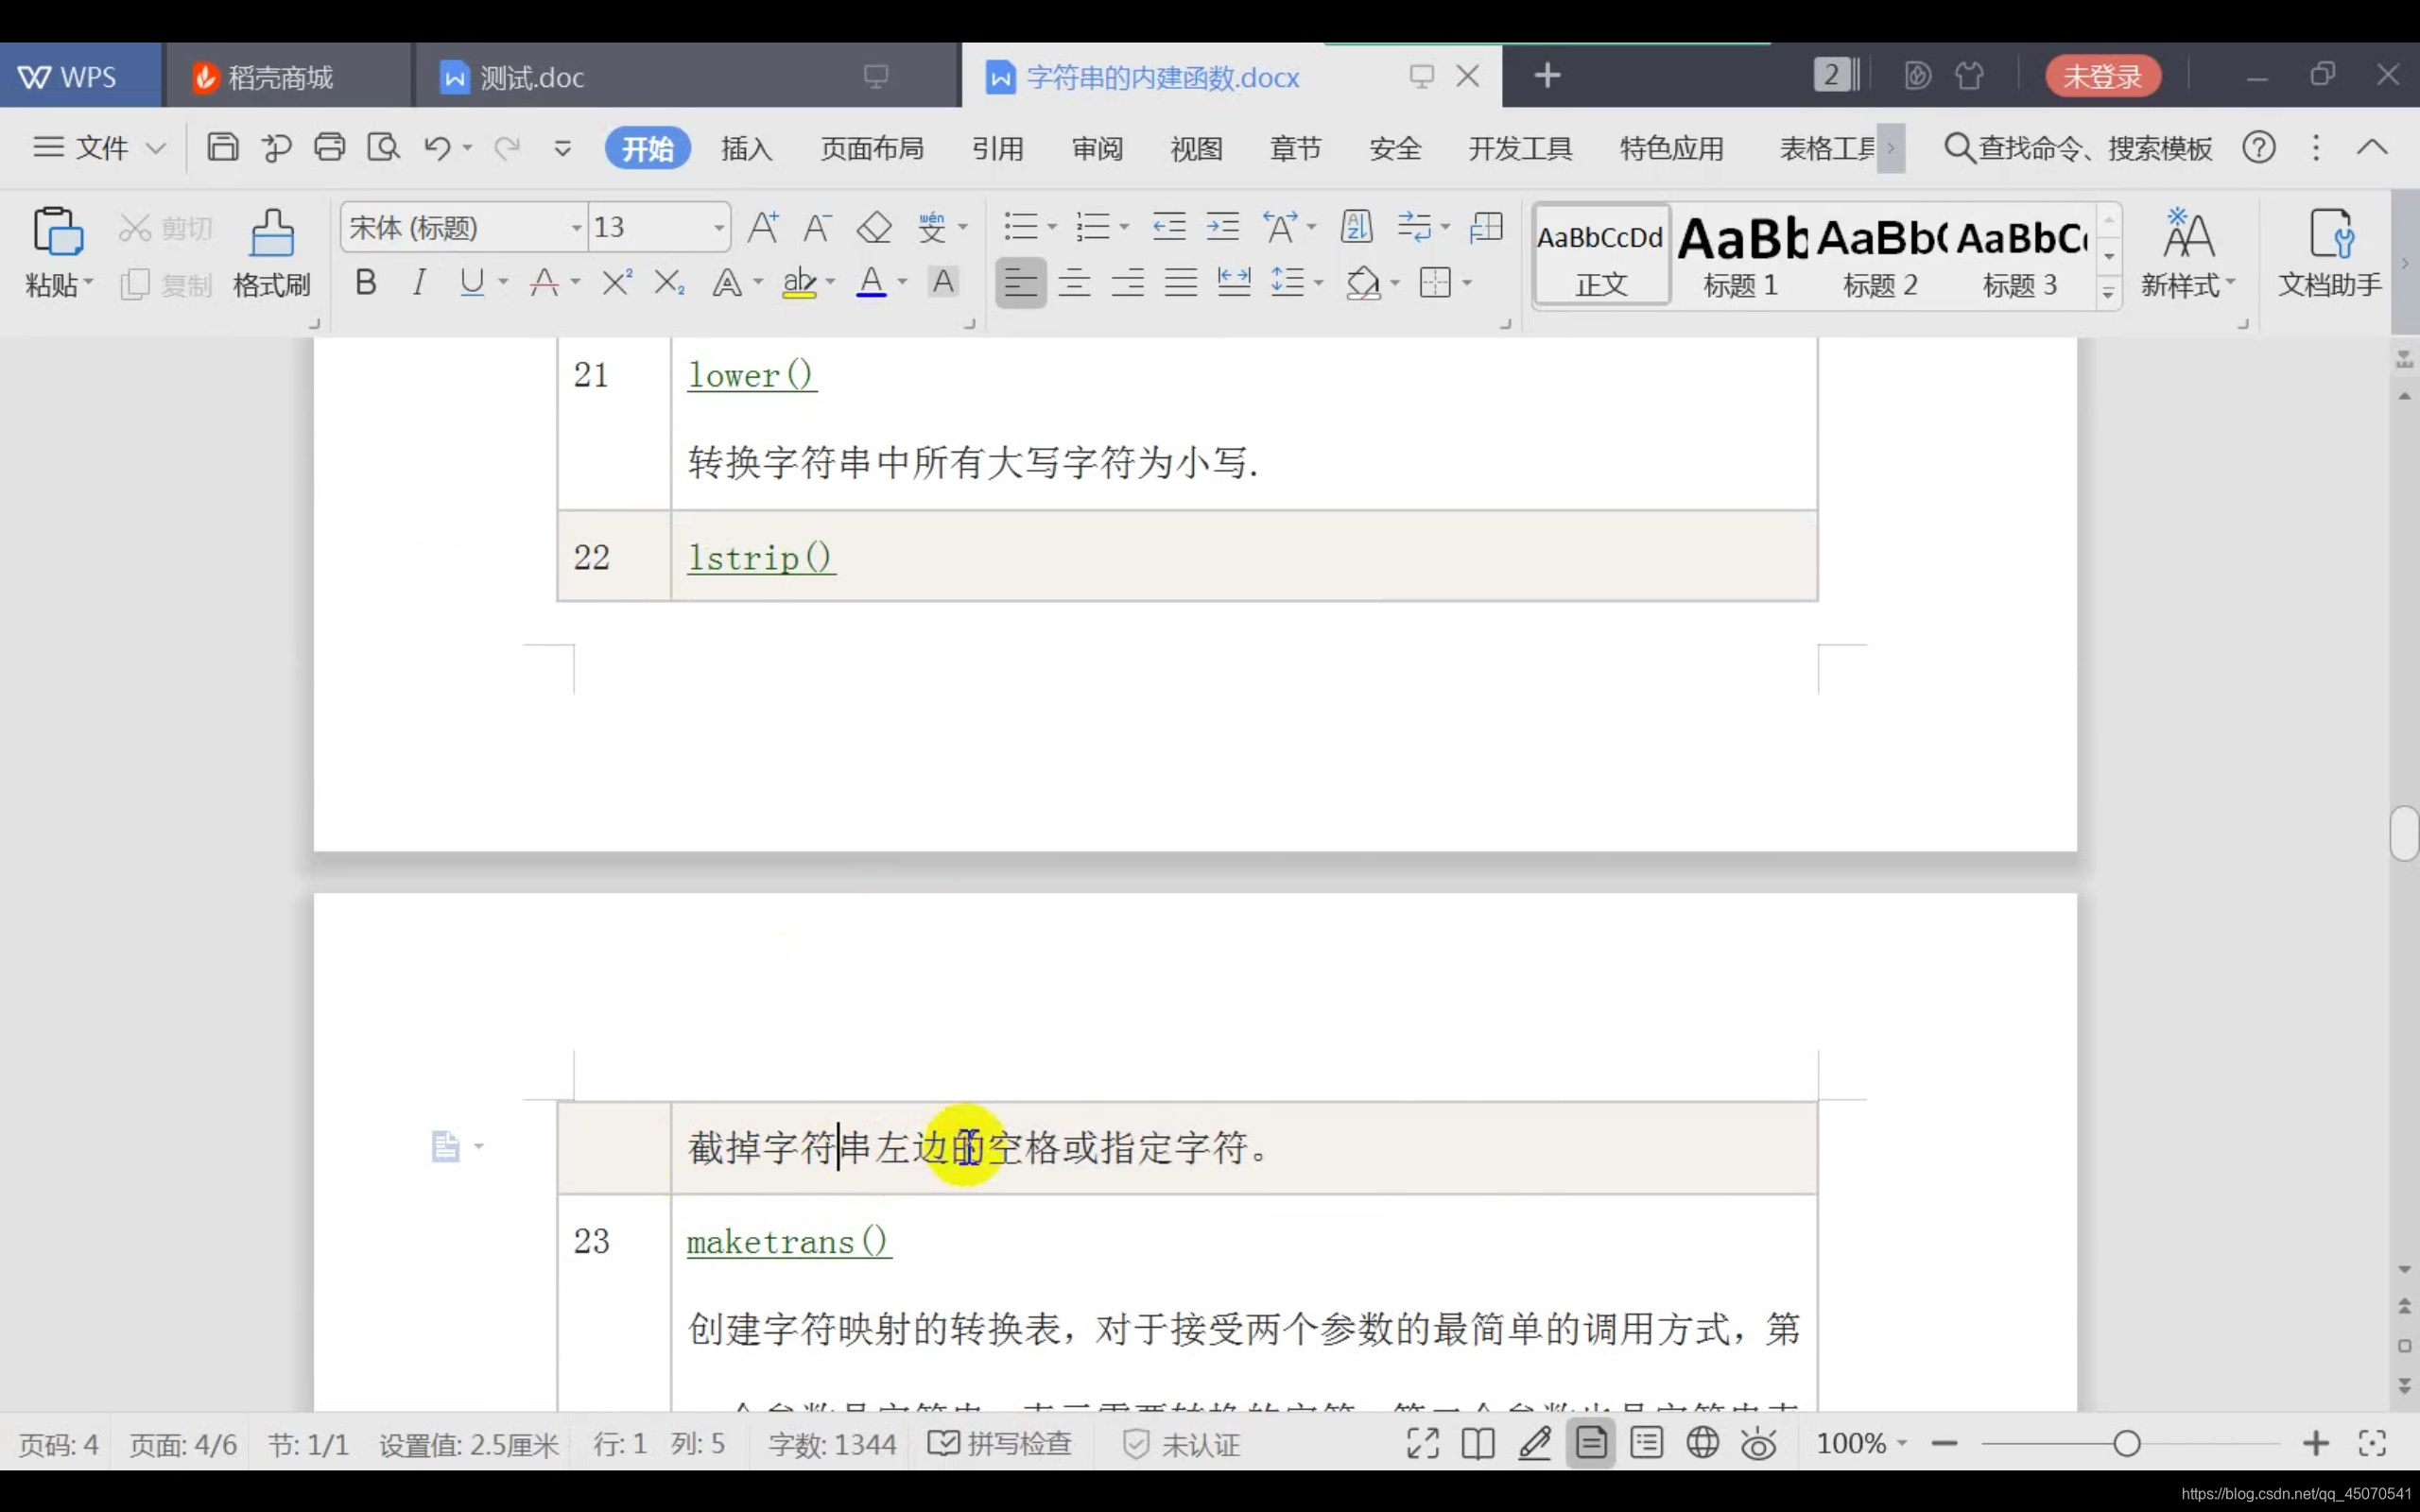Click the Save document icon

point(222,148)
